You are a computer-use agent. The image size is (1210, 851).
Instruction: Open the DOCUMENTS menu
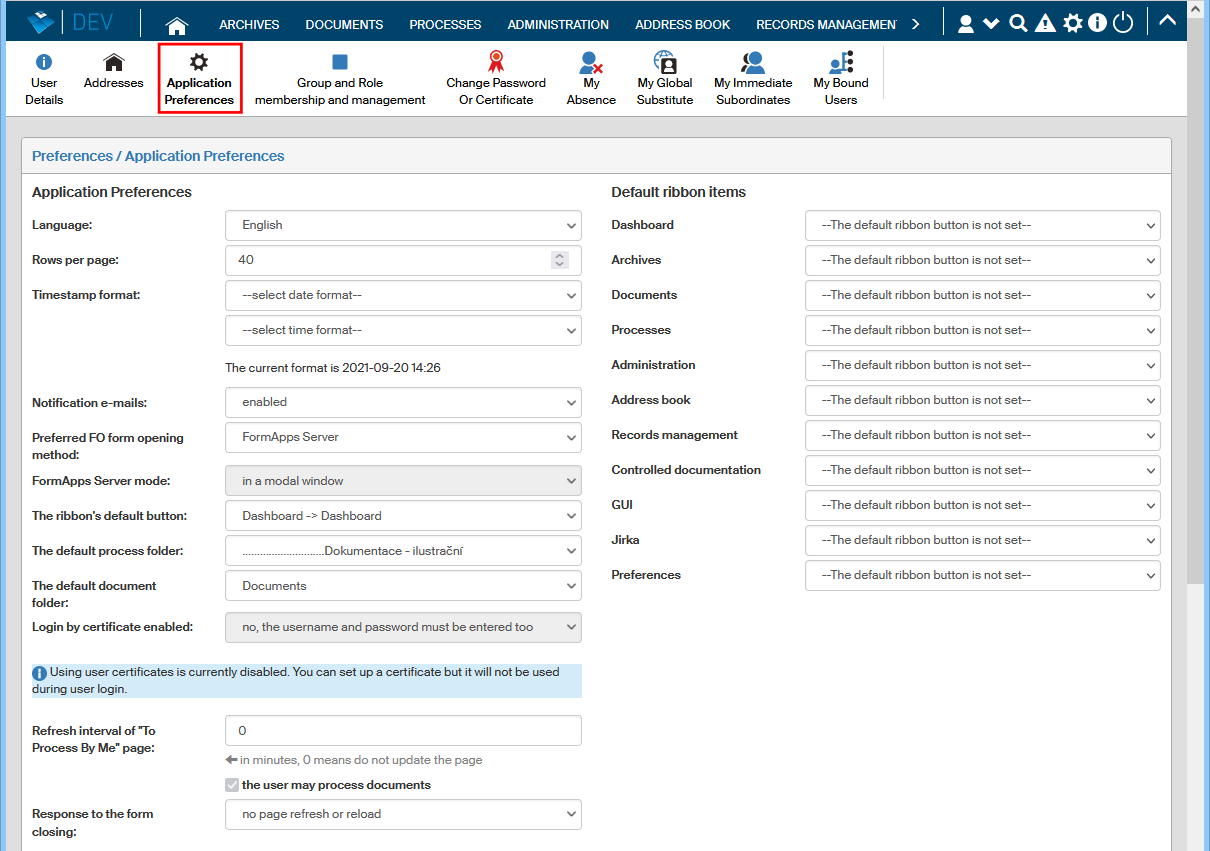pyautogui.click(x=344, y=25)
